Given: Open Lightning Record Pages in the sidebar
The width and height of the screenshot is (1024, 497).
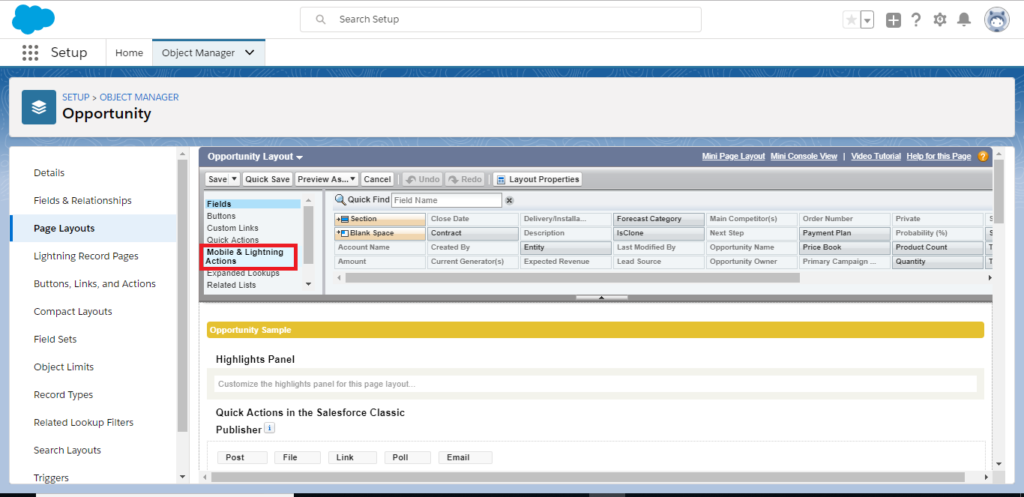Looking at the screenshot, I should [86, 256].
